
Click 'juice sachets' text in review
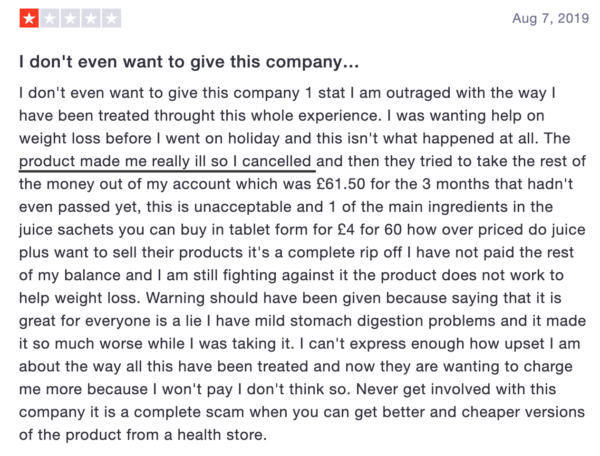[x=66, y=230]
